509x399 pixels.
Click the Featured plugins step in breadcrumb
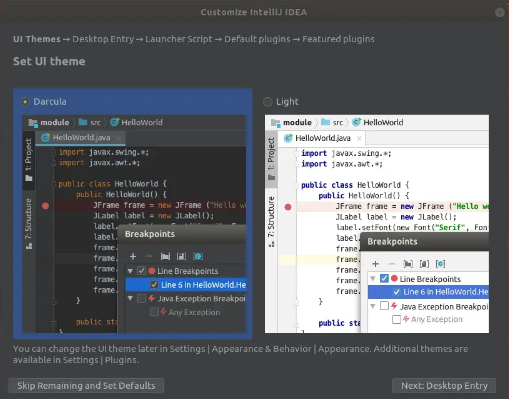(338, 39)
